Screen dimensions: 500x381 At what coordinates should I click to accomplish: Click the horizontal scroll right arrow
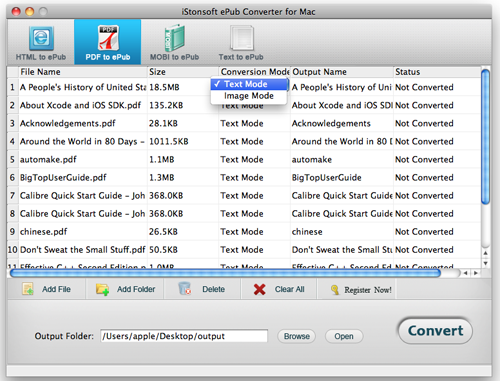coord(476,273)
